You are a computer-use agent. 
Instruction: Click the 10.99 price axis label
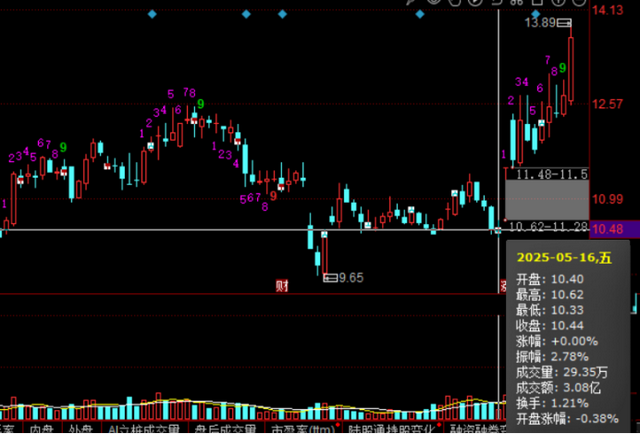pyautogui.click(x=608, y=199)
